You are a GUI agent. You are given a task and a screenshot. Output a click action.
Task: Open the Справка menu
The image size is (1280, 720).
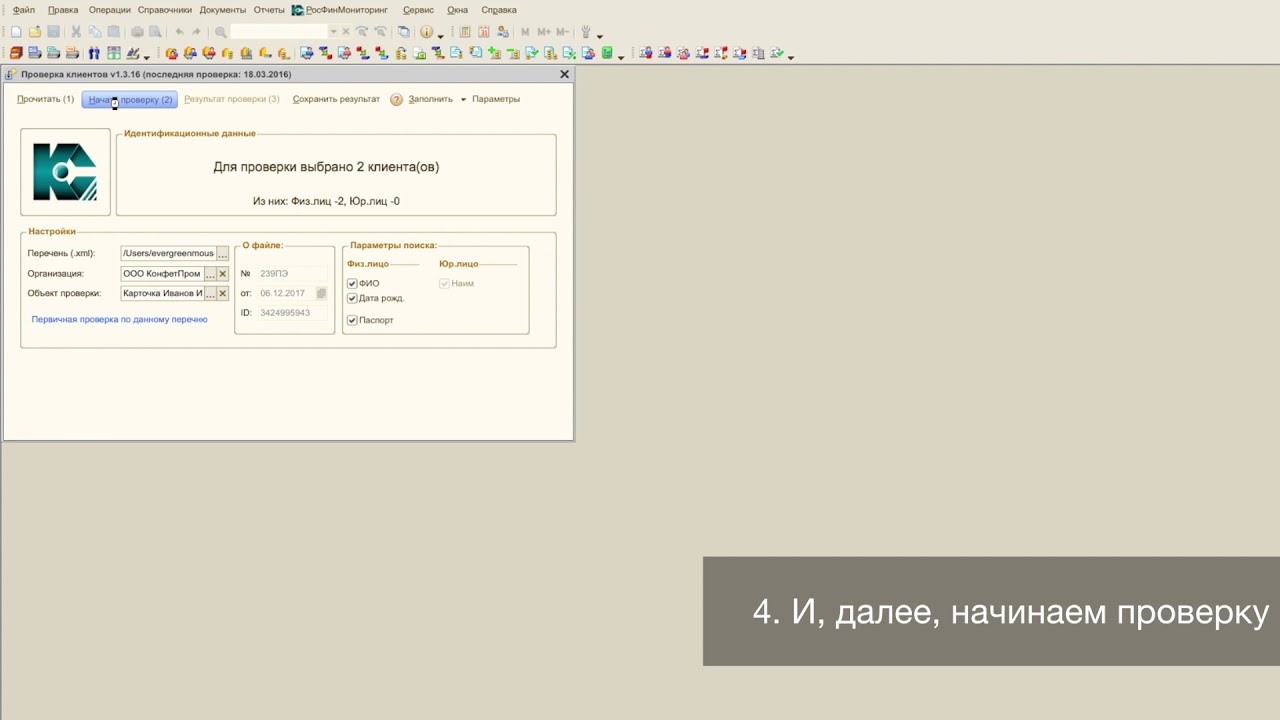point(498,10)
